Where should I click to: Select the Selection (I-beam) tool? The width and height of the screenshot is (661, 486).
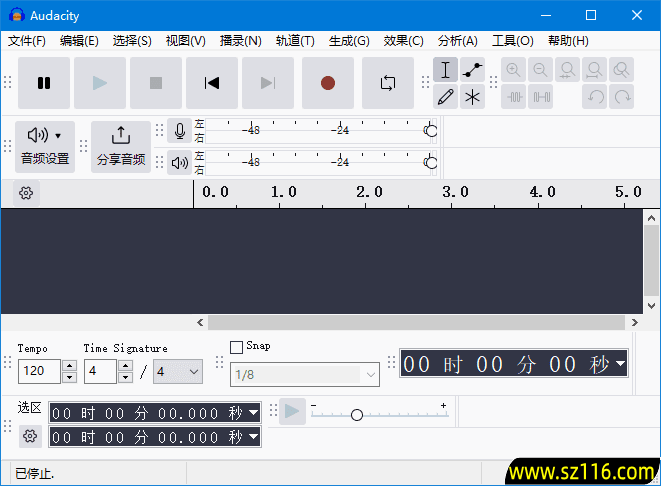[x=446, y=70]
